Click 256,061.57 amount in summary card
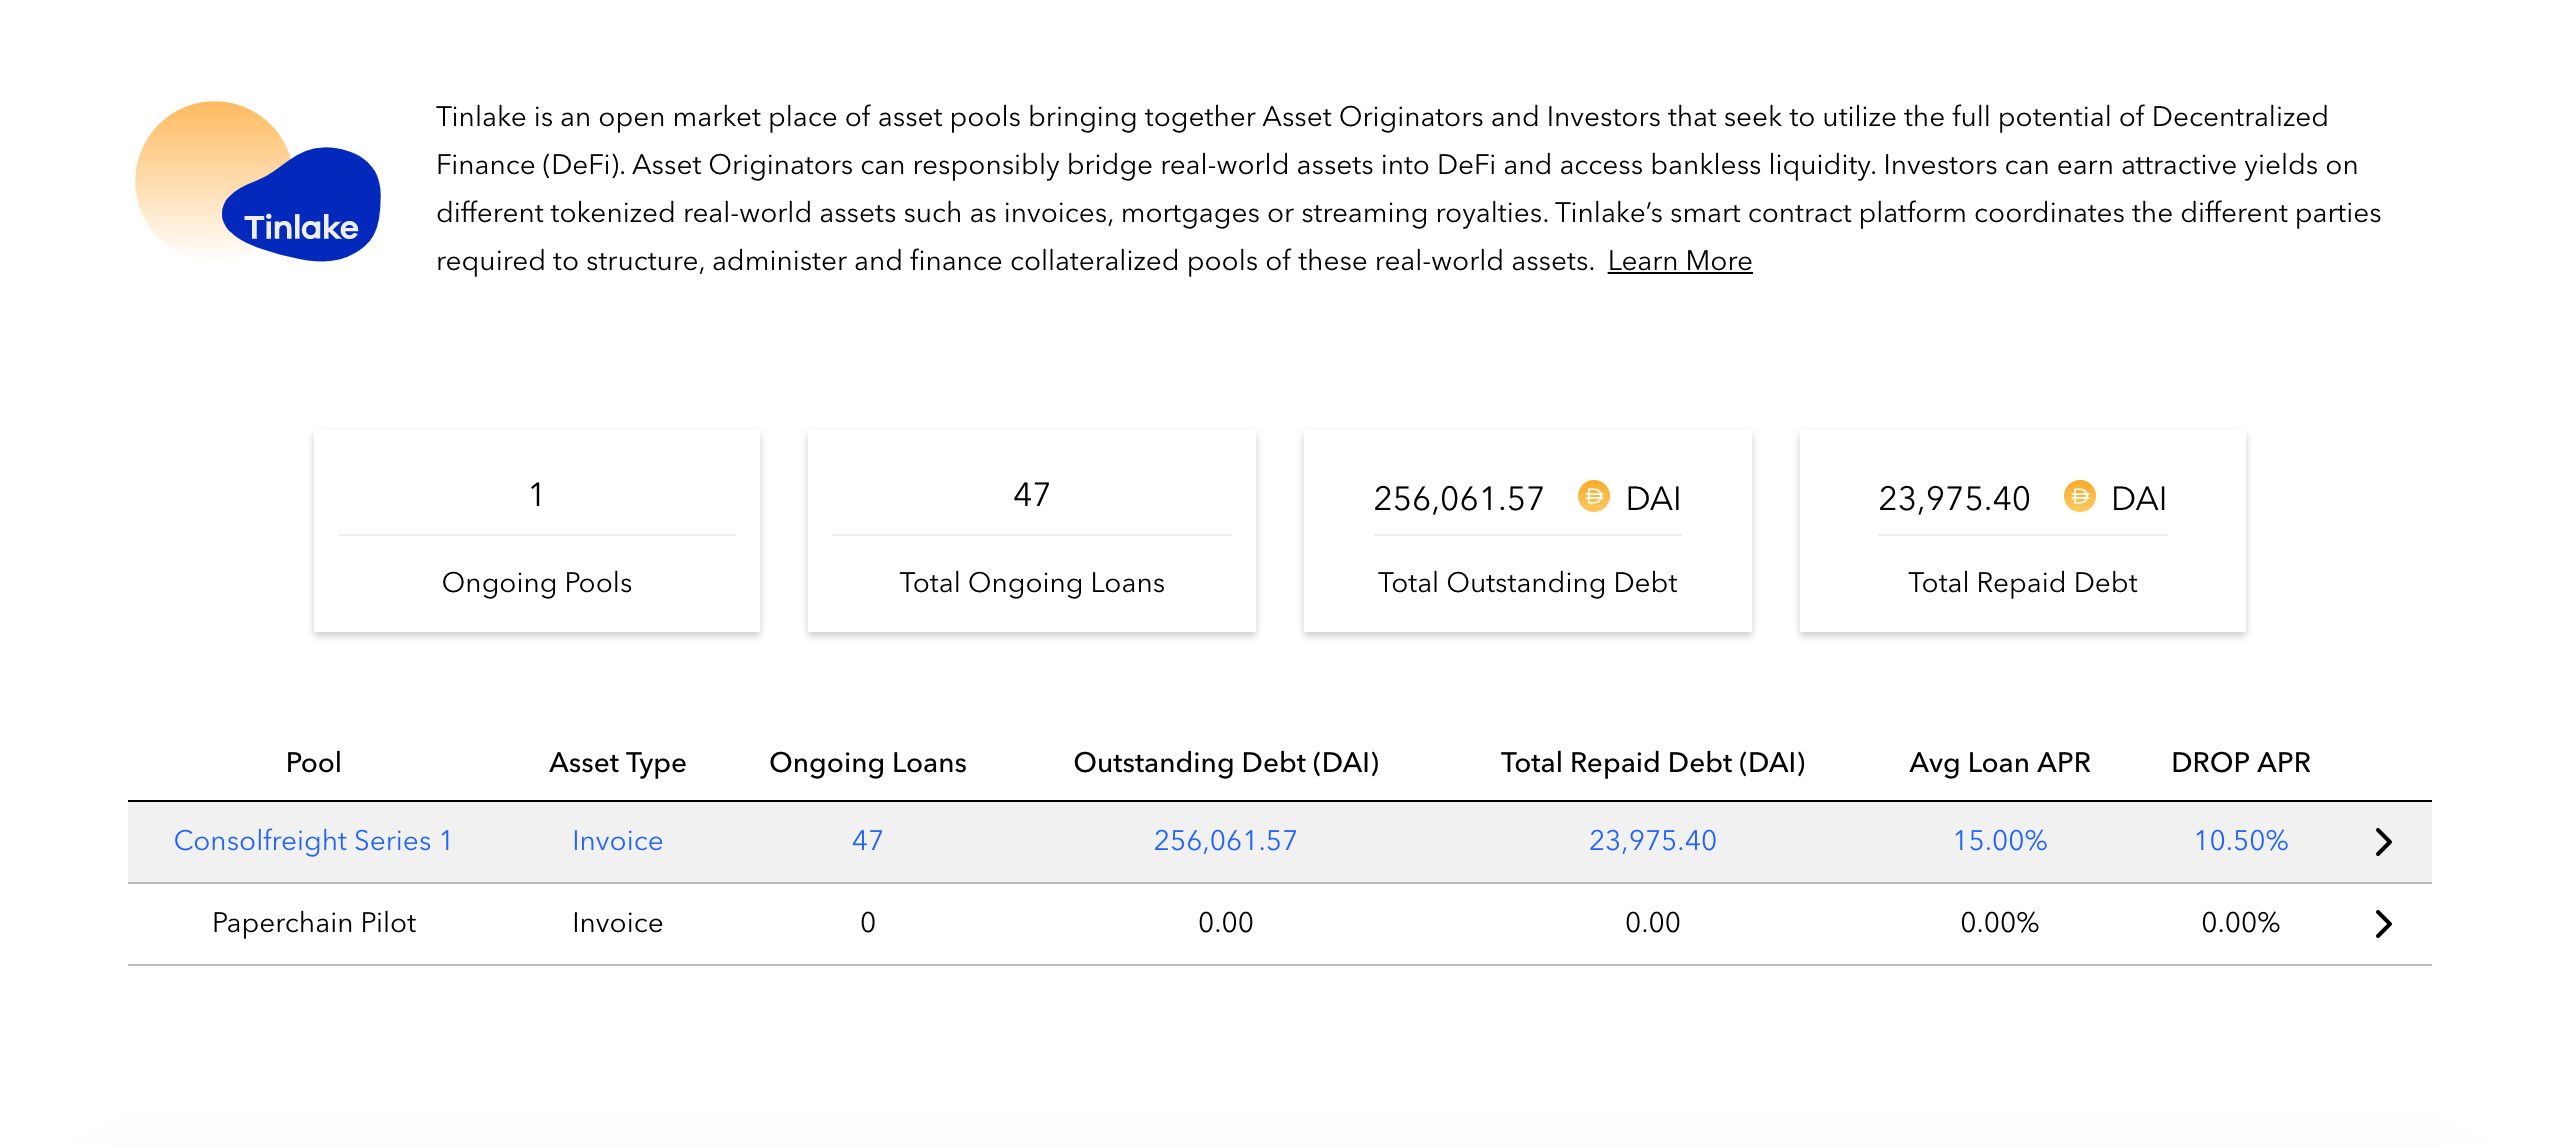Viewport: 2568px width, 1146px height. coord(1459,499)
